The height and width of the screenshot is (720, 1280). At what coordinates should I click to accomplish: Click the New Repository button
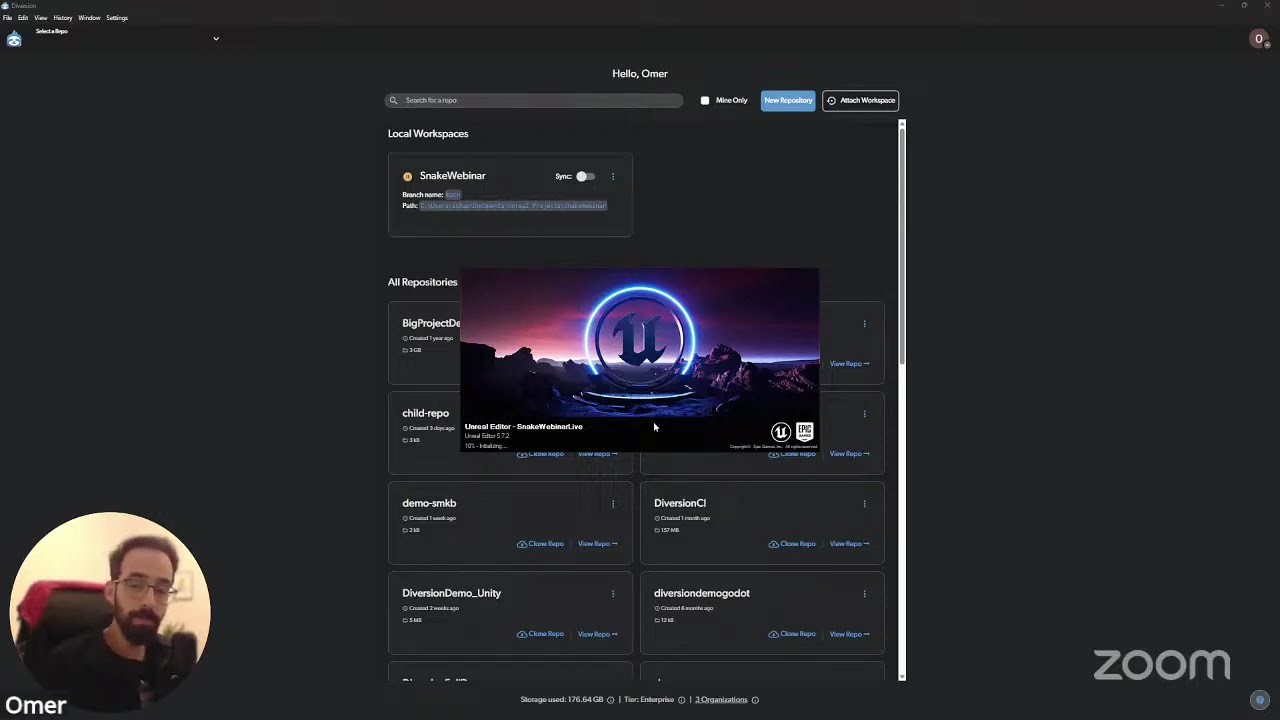tap(788, 100)
